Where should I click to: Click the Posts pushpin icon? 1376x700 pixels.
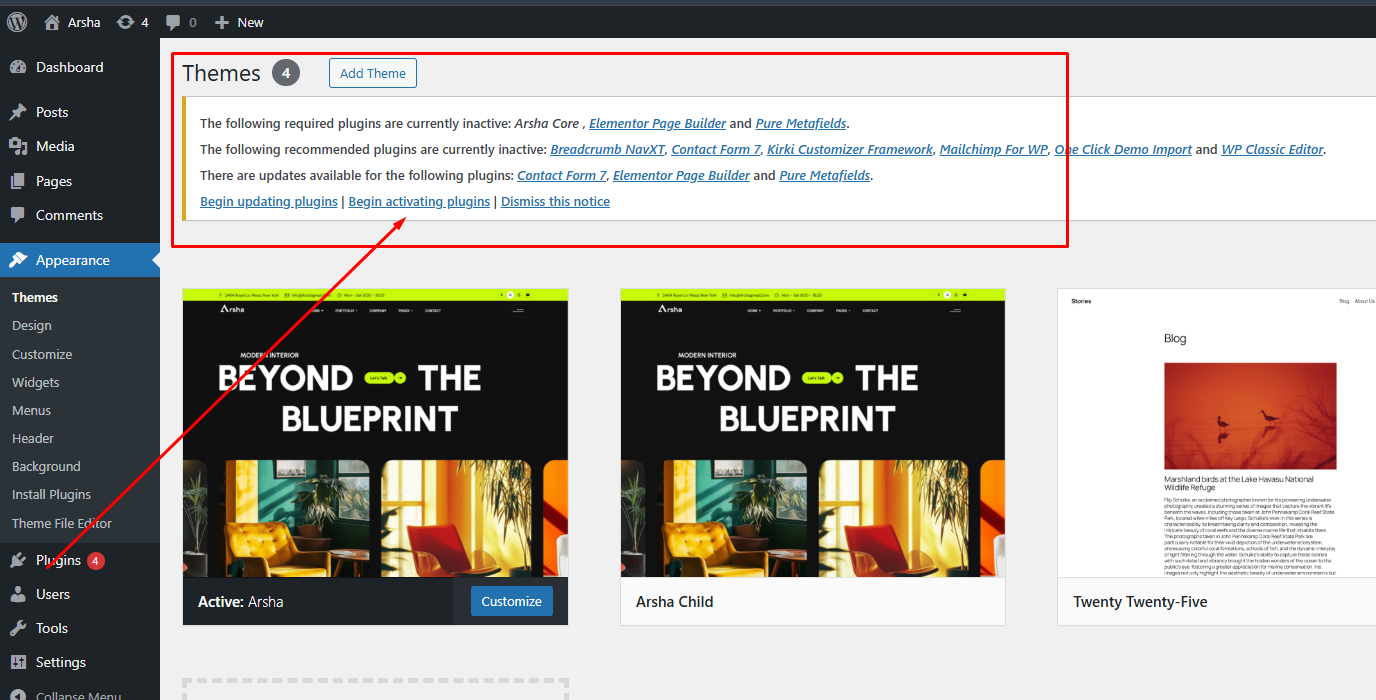pos(18,112)
